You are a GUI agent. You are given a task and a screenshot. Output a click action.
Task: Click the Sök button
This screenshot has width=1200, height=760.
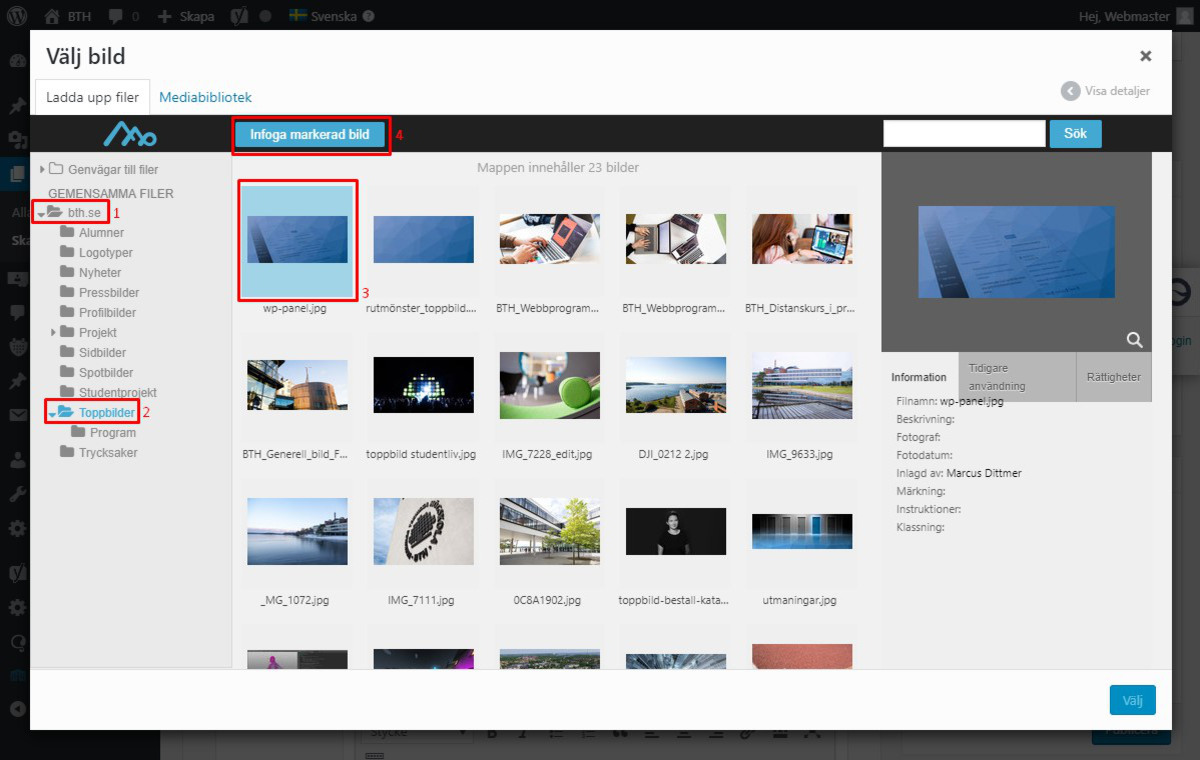(1075, 134)
